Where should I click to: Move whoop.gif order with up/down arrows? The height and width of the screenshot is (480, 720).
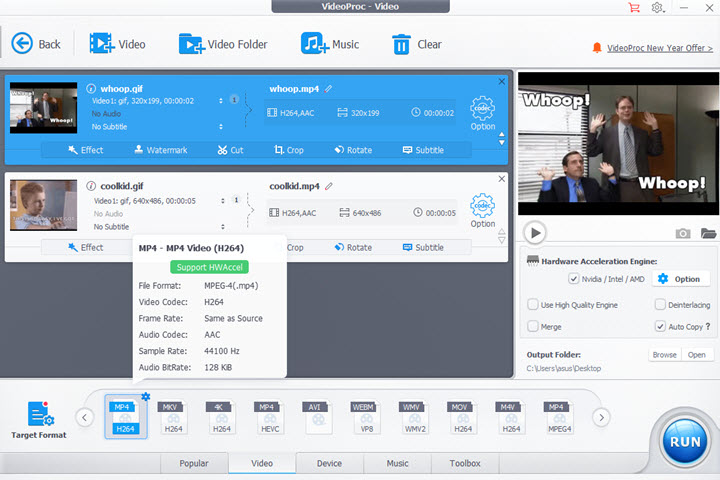501,139
